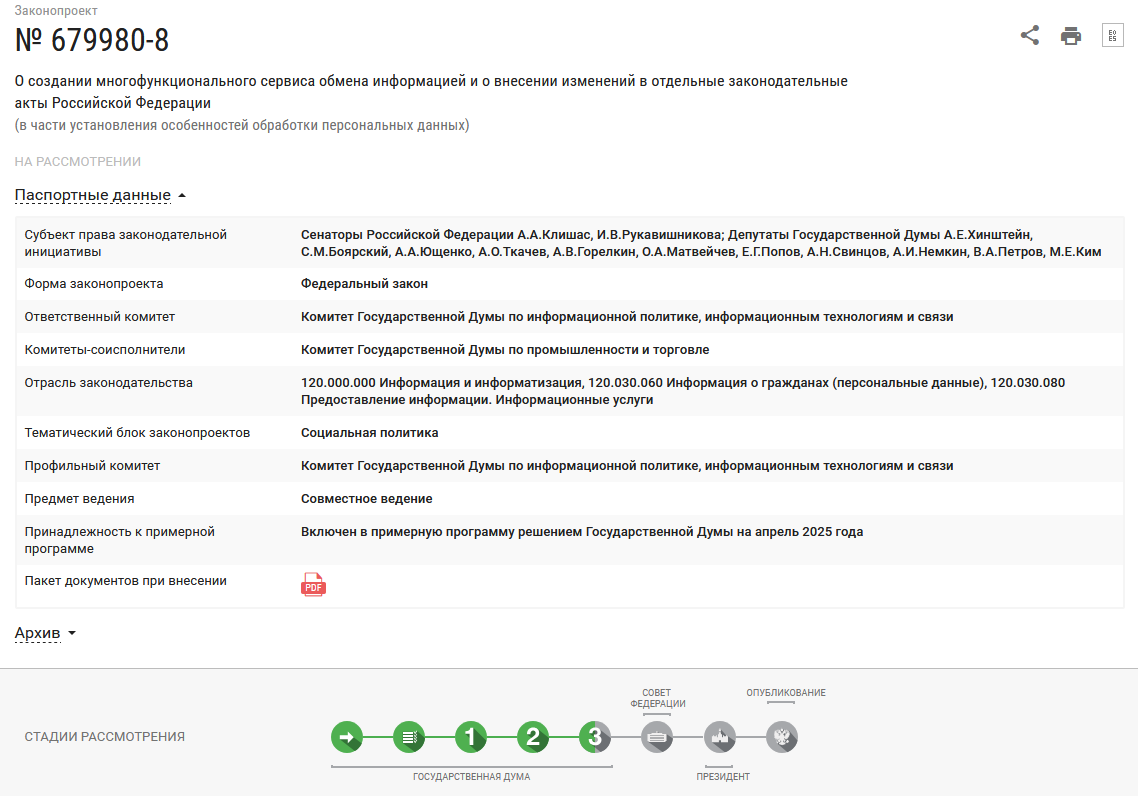The height and width of the screenshot is (796, 1138).
Task: Click the responsible committee value on information policy
Action: pos(627,316)
